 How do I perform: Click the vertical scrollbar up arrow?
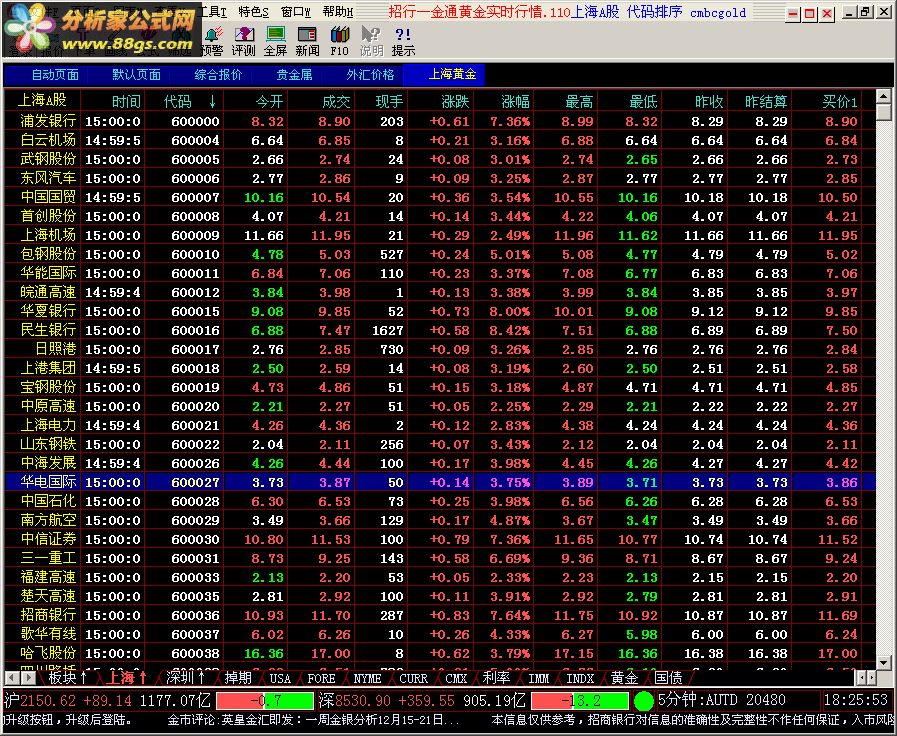[x=883, y=96]
